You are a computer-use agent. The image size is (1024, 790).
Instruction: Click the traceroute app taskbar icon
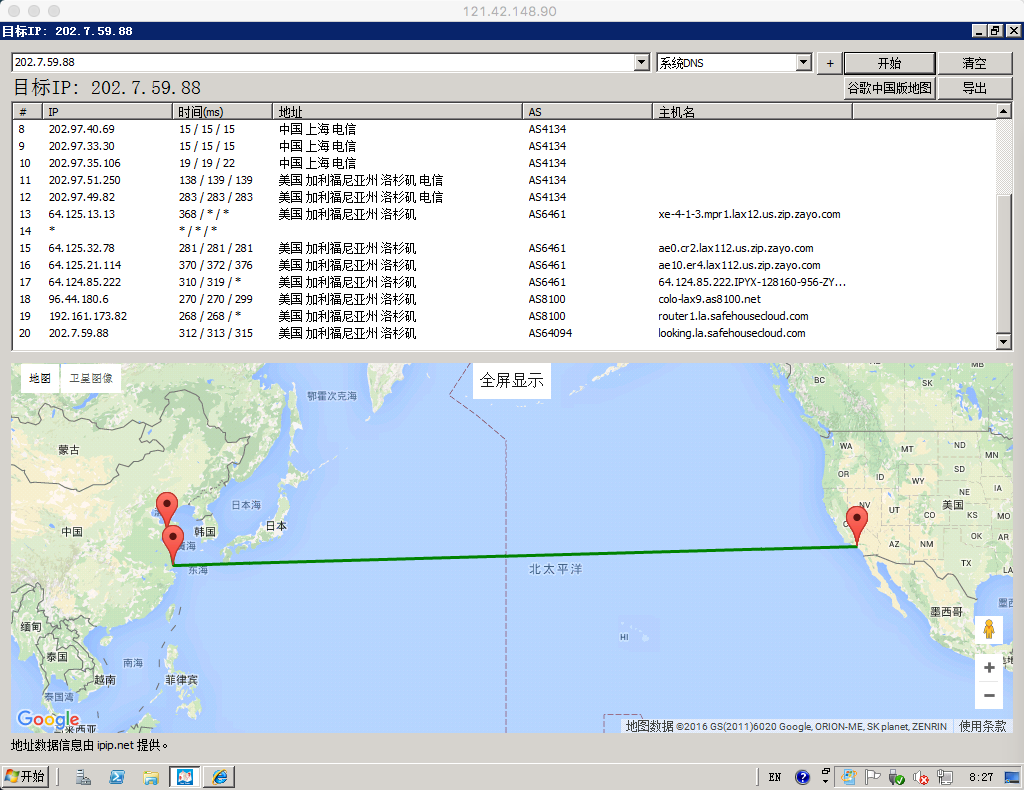pyautogui.click(x=185, y=777)
